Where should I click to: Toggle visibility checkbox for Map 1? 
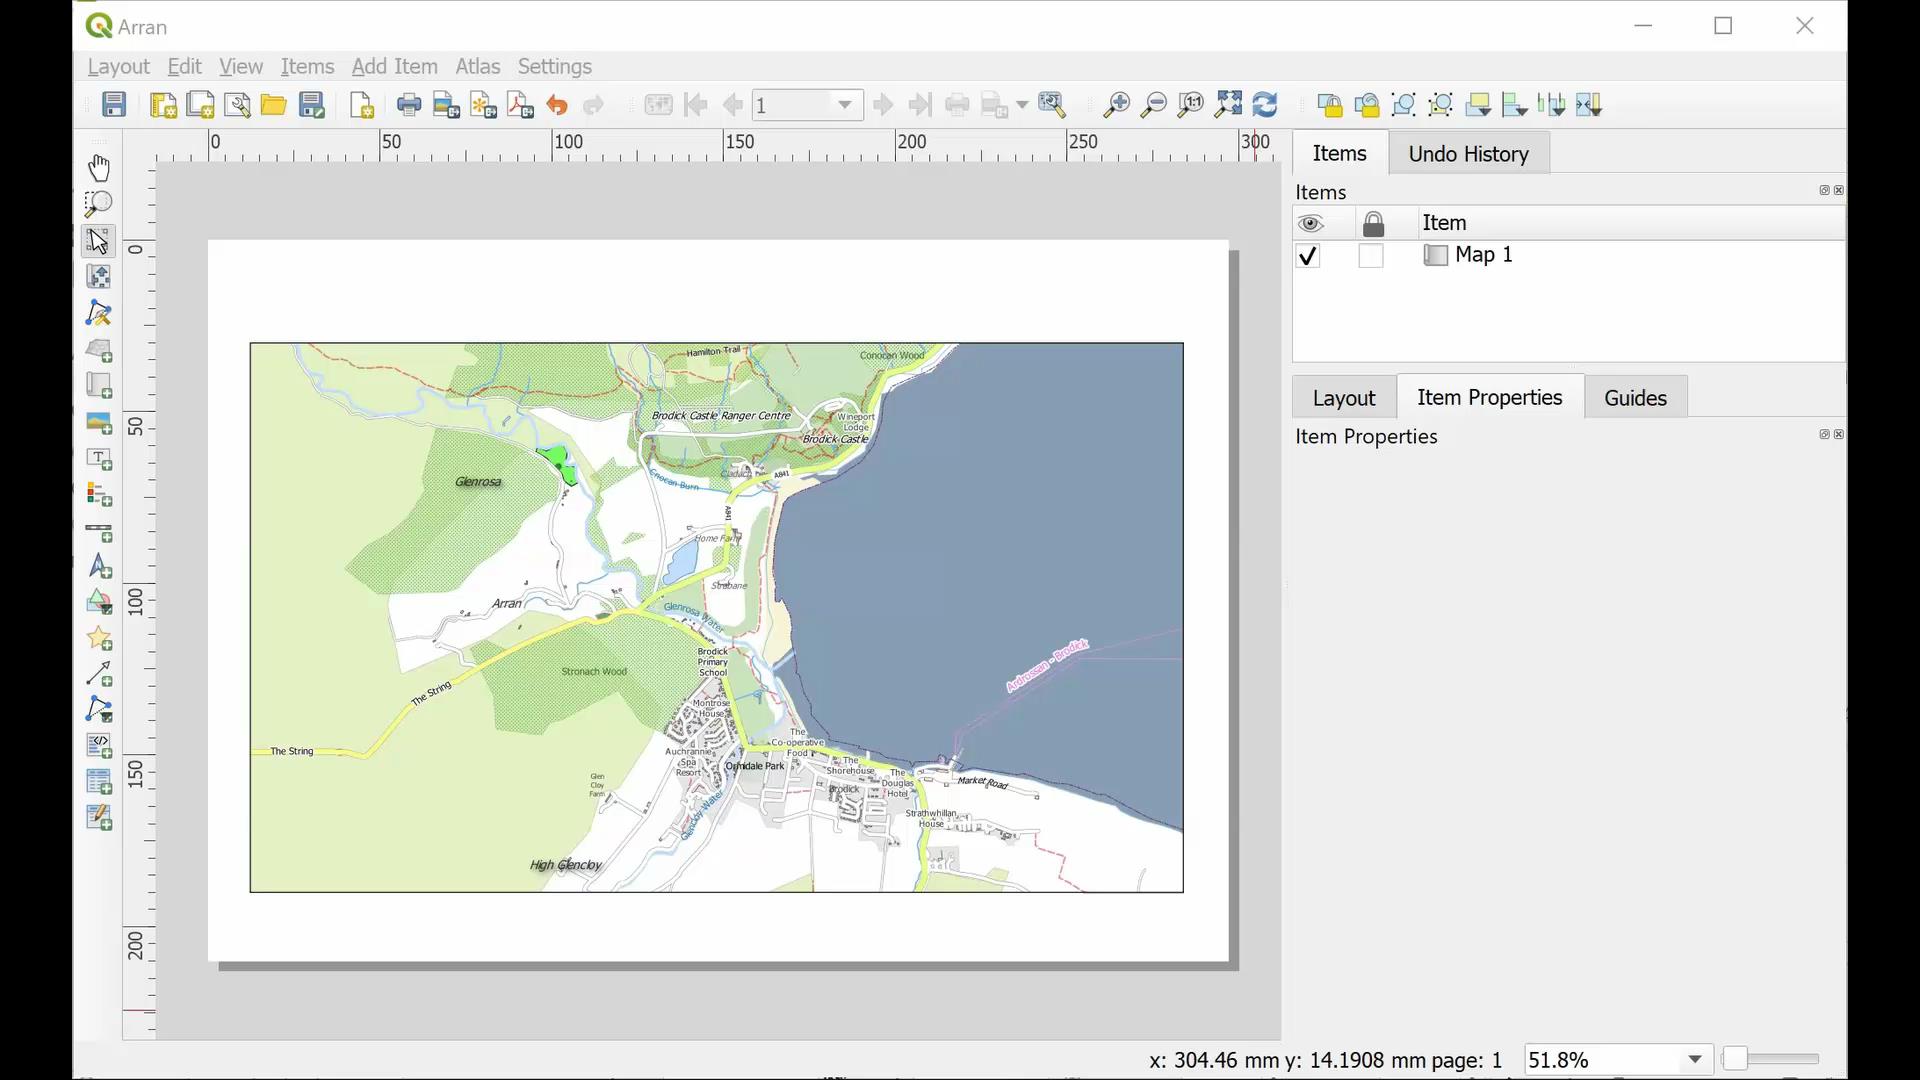coord(1308,256)
